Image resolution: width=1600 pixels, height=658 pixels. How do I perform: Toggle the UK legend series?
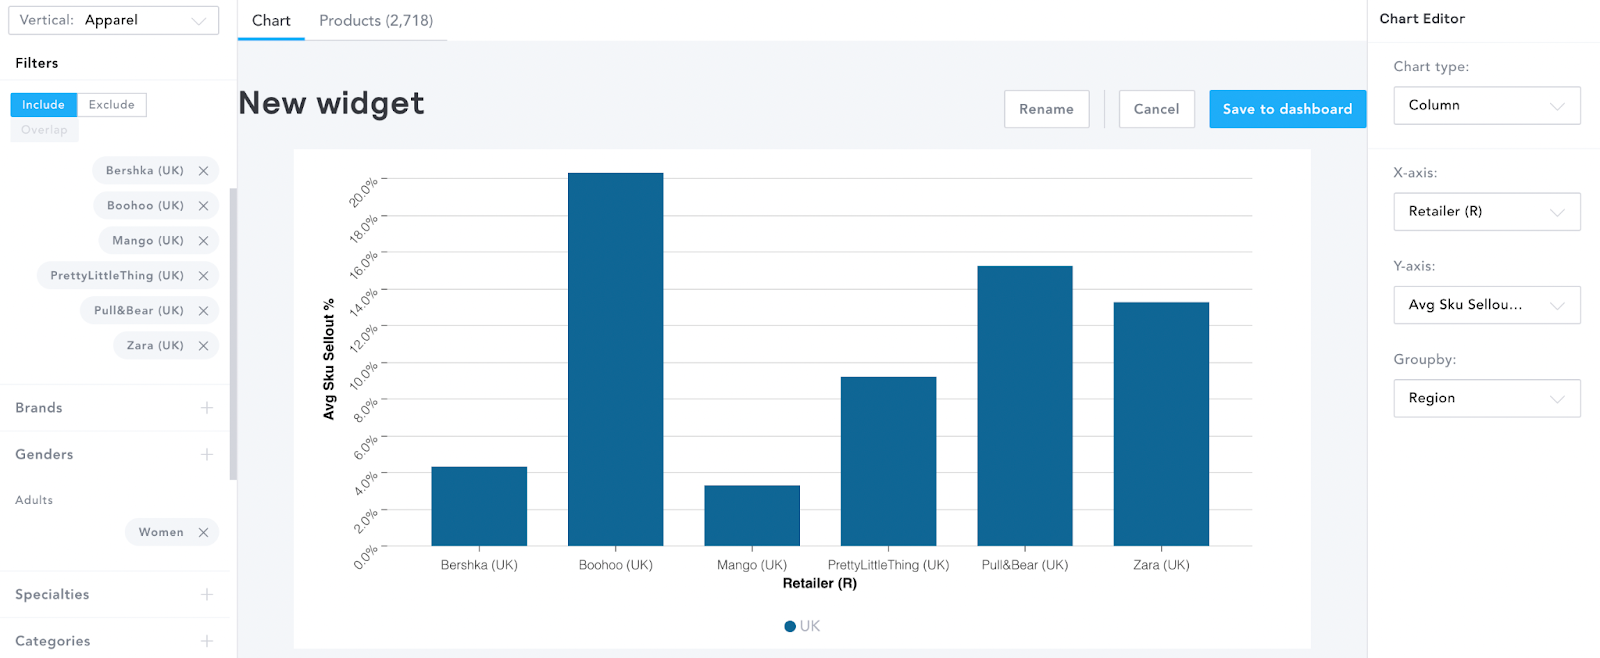click(802, 626)
